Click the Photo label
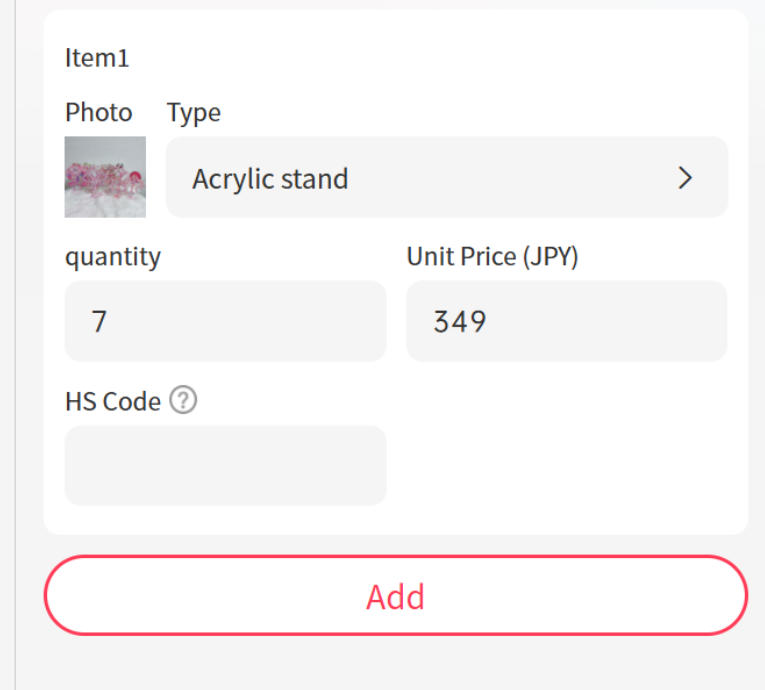The image size is (765, 690). 98,112
